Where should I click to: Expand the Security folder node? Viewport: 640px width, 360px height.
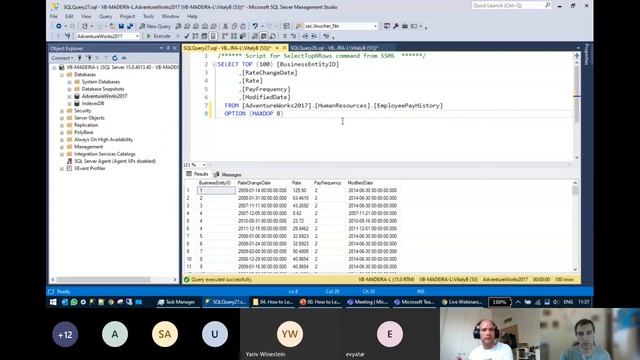tap(62, 111)
